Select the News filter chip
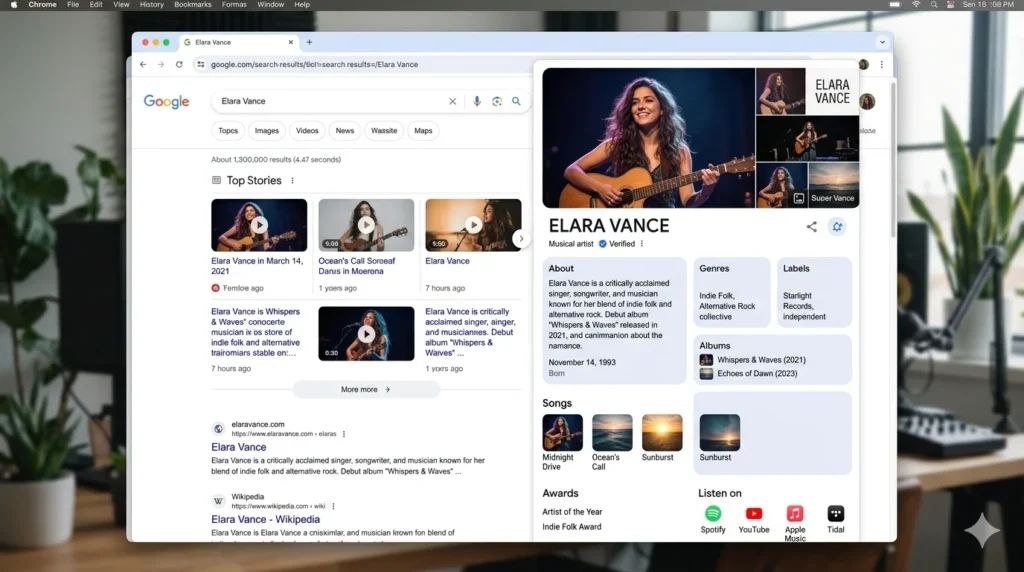1024x572 pixels. pyautogui.click(x=345, y=131)
